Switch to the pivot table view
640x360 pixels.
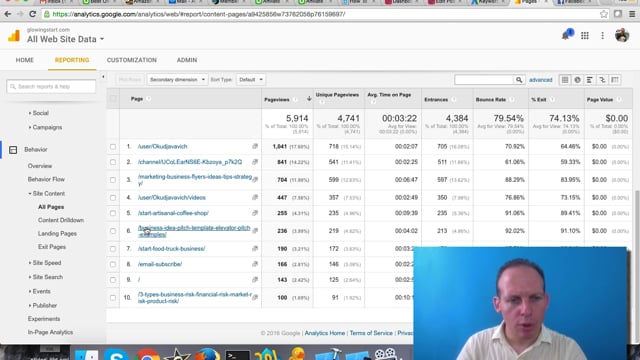pos(615,80)
